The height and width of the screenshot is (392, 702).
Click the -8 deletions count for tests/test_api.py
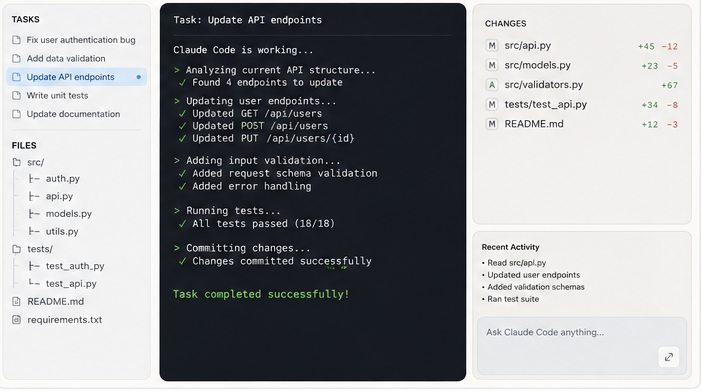tap(672, 105)
